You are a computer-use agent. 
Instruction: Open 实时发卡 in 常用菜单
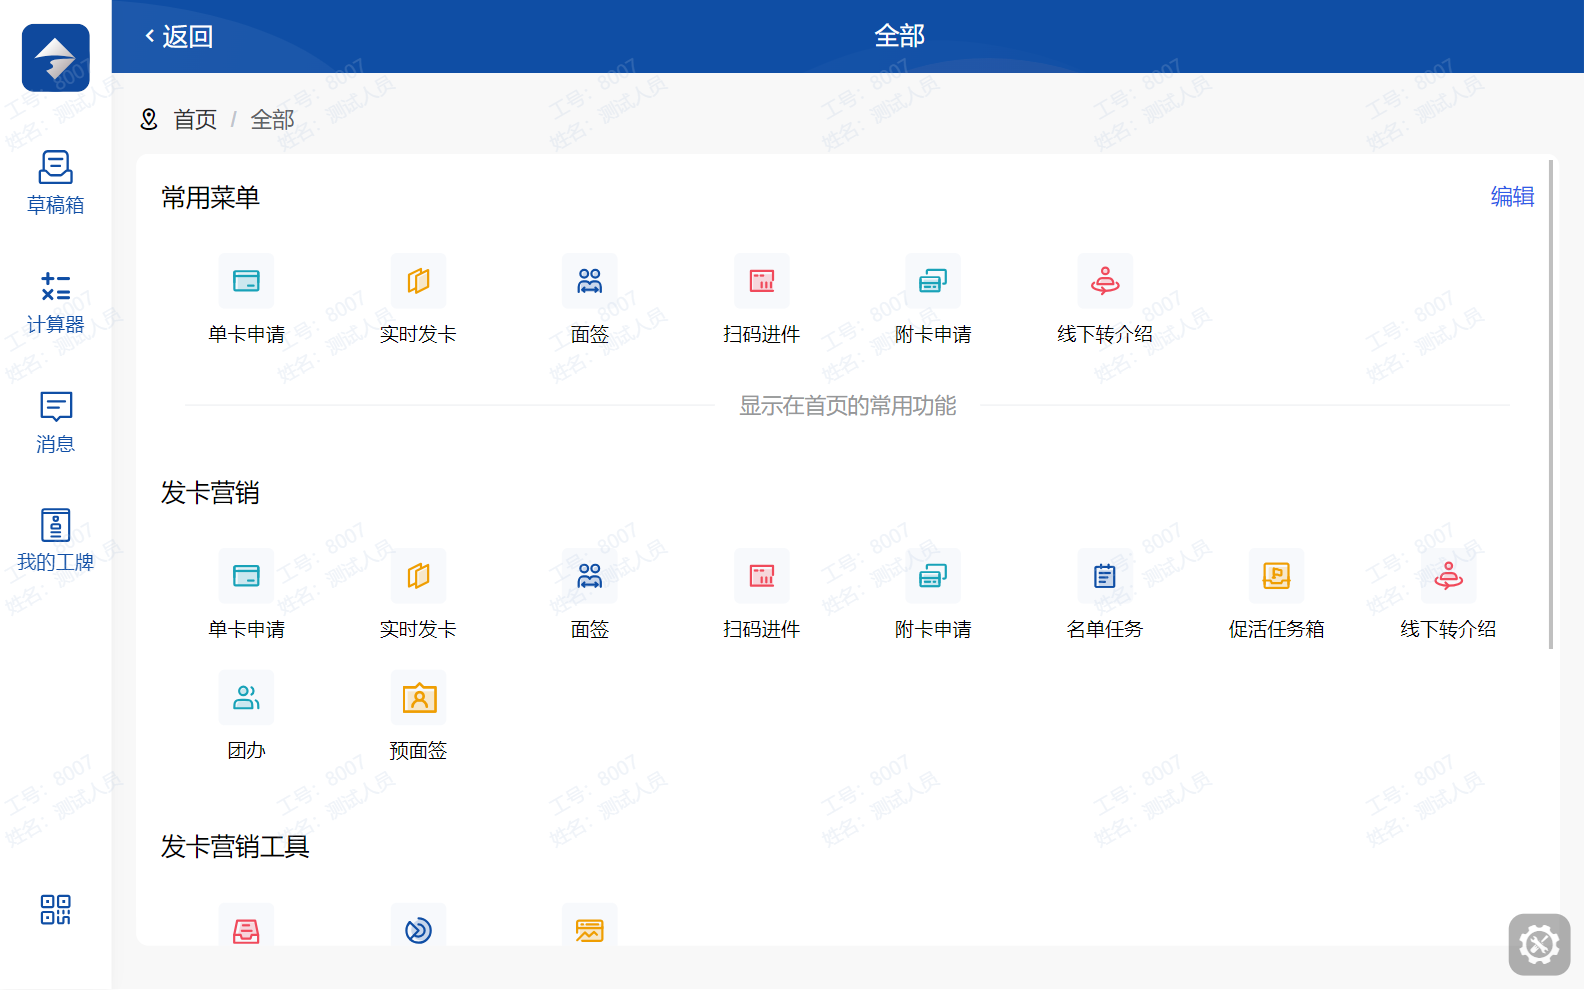coord(418,299)
